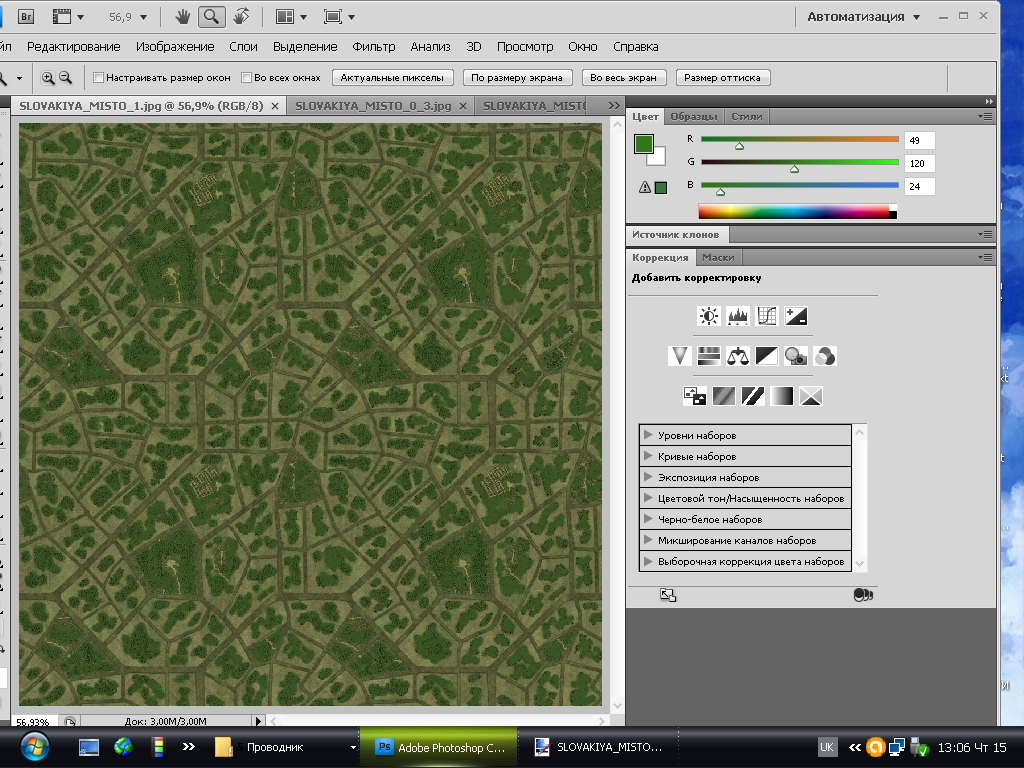Add a Brightness/Contrast adjustment
The height and width of the screenshot is (768, 1024).
point(709,316)
